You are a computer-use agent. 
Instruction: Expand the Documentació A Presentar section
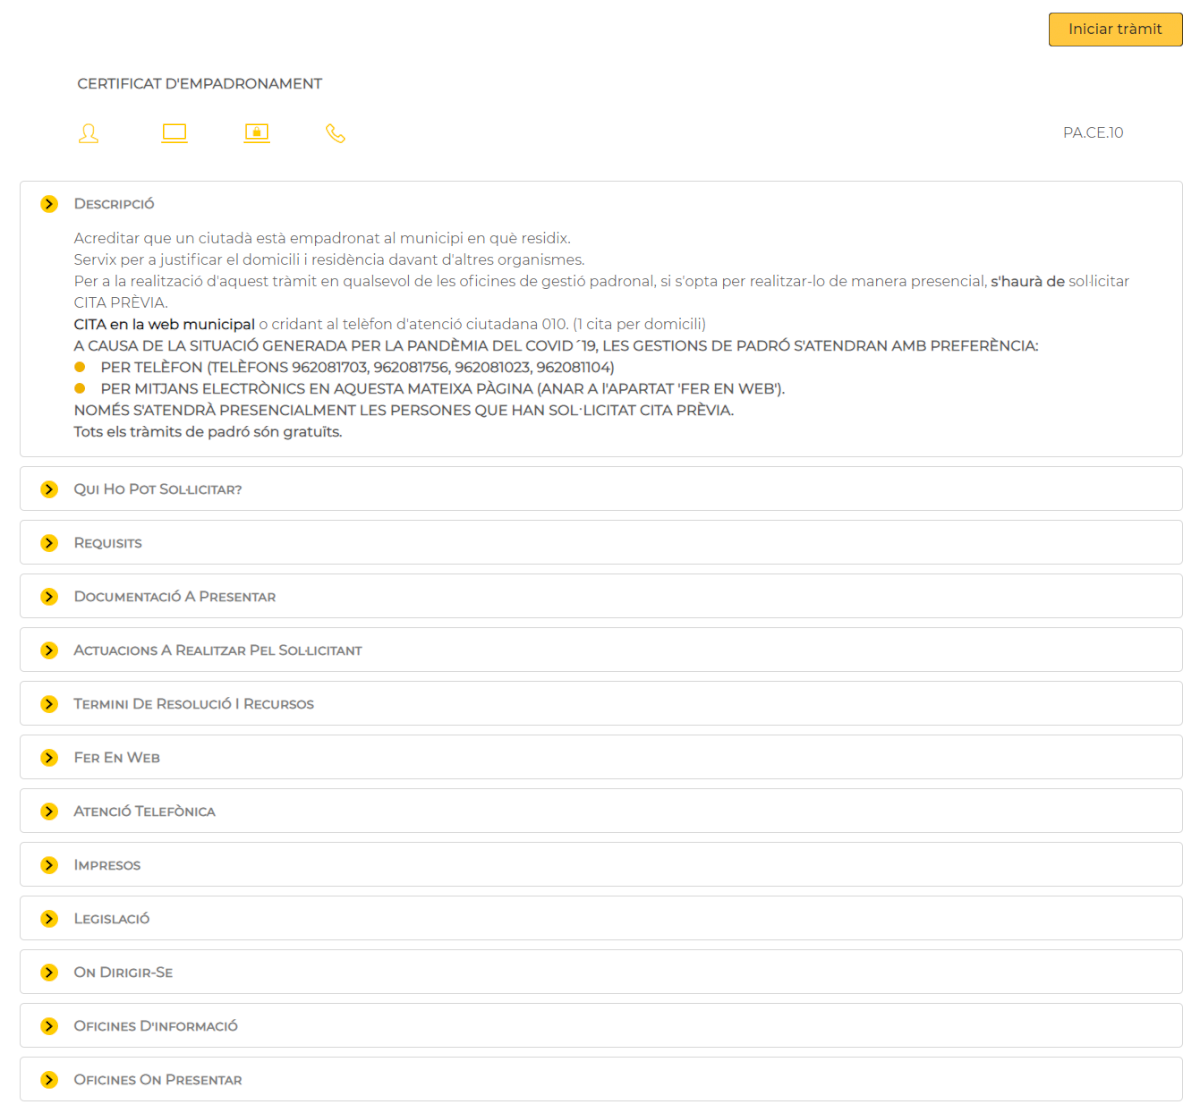click(x=175, y=597)
